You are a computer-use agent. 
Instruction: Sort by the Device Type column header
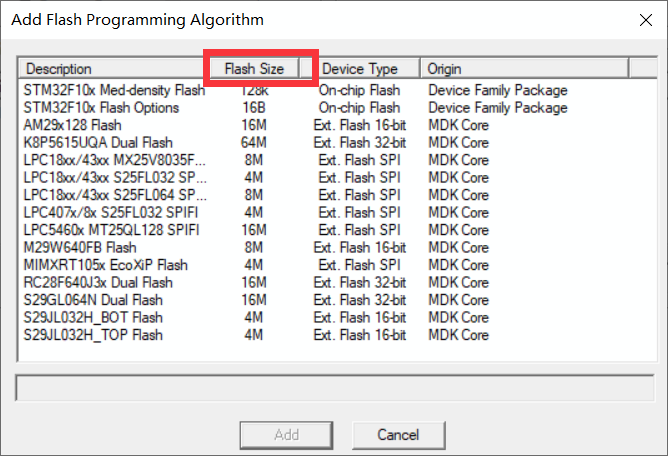click(360, 69)
